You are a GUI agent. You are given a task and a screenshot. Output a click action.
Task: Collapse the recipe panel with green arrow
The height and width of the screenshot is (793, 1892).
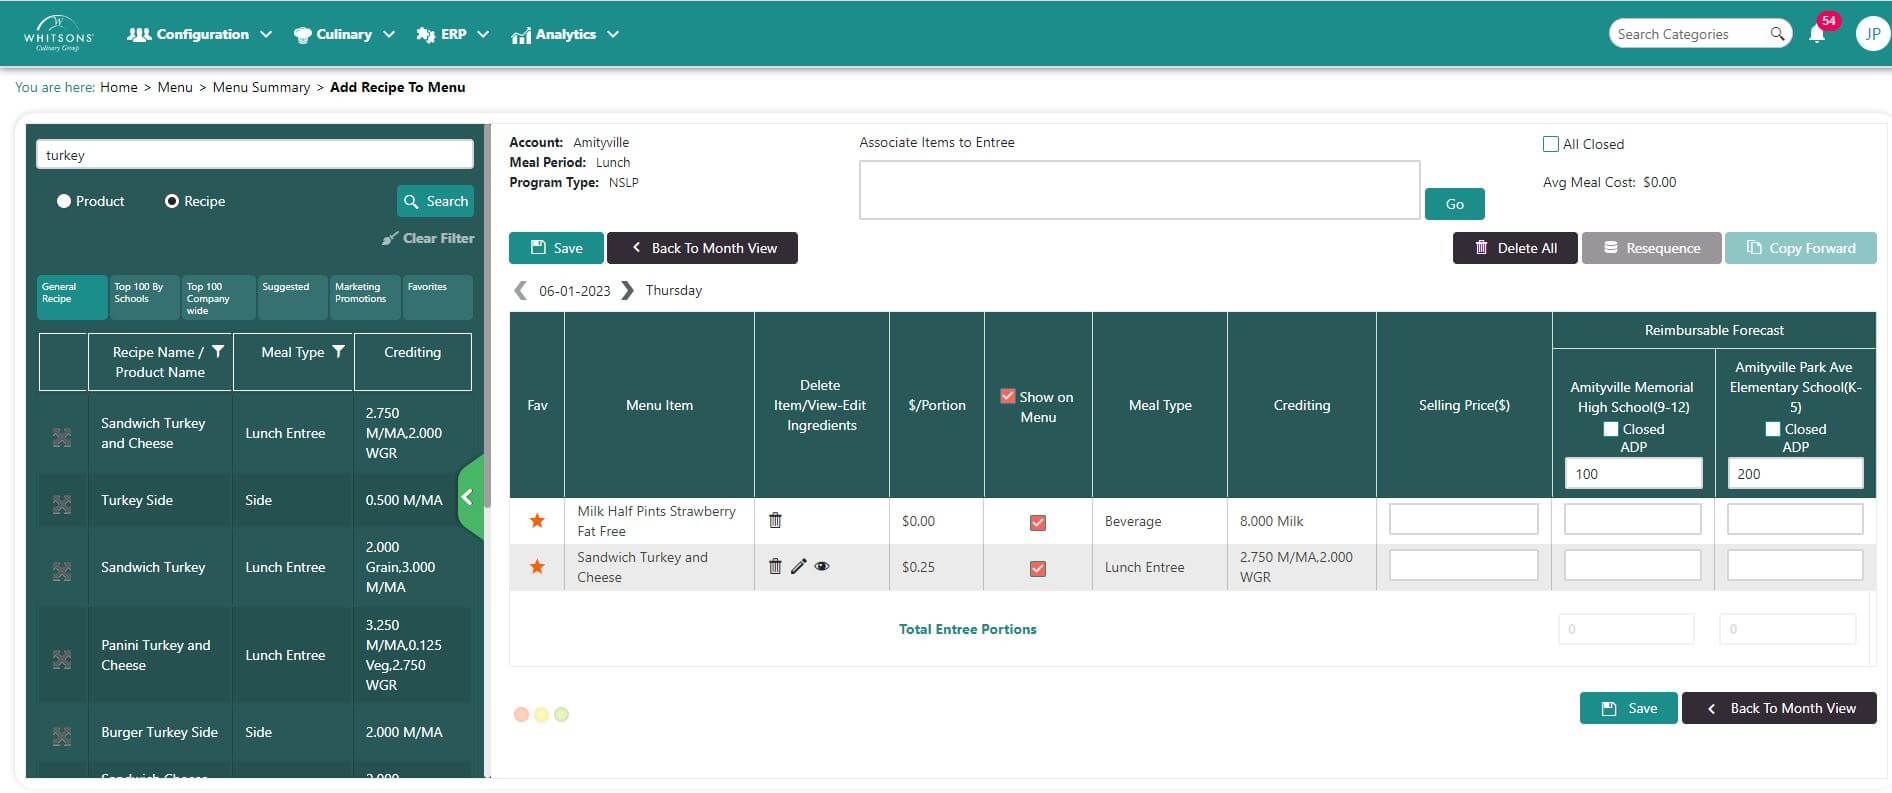click(468, 496)
